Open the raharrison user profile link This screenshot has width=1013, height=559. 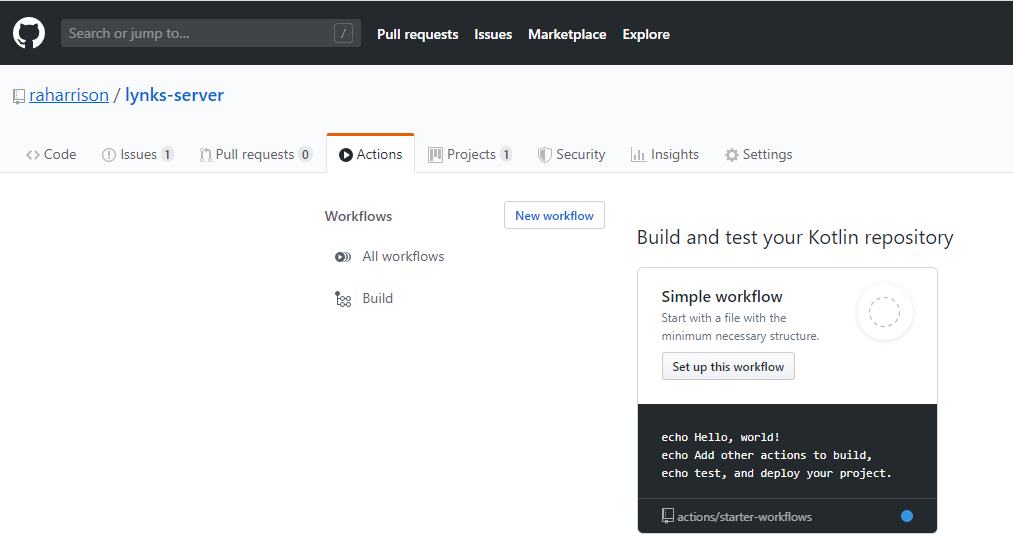69,95
